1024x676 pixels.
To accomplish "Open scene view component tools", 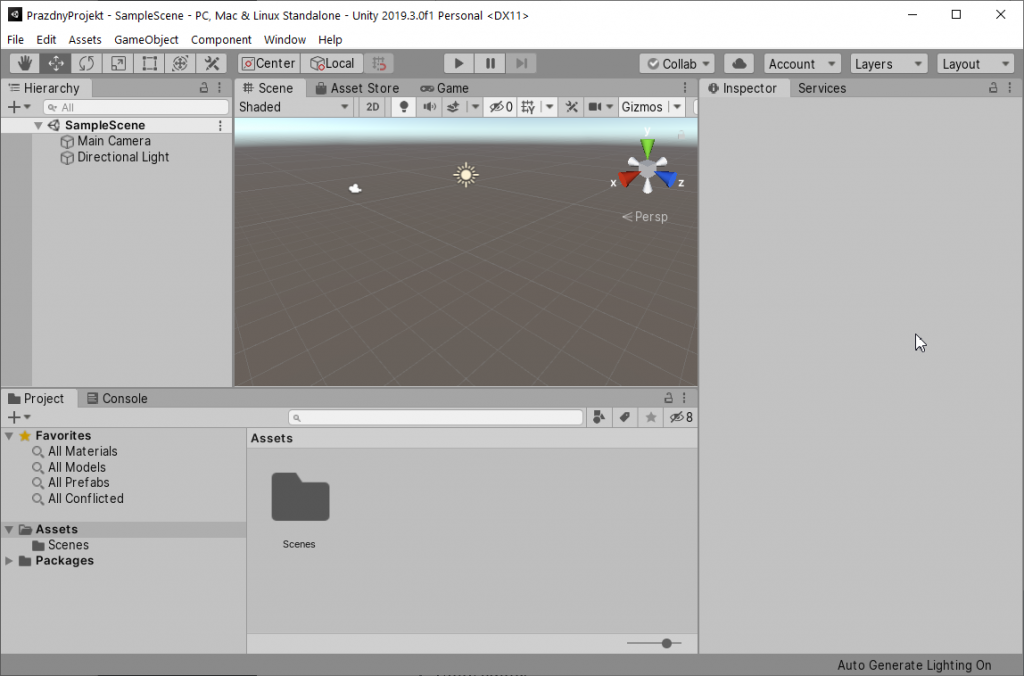I will 571,107.
